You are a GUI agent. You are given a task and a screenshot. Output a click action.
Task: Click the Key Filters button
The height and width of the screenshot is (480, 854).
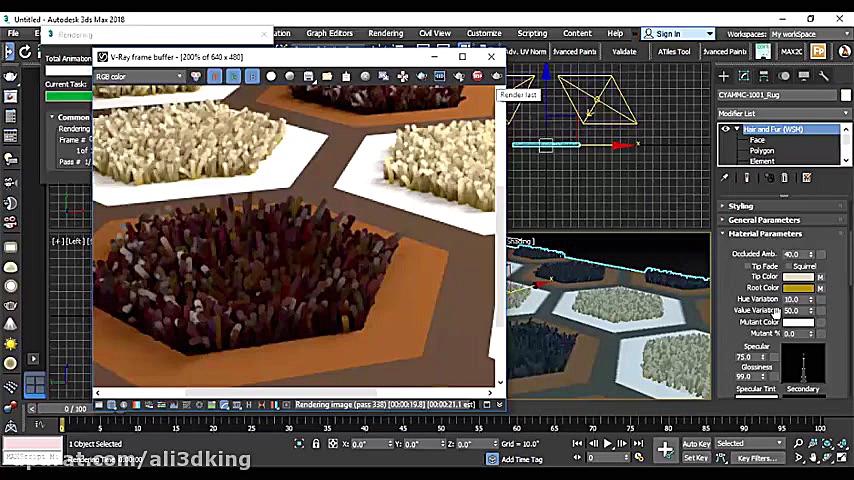pyautogui.click(x=756, y=458)
